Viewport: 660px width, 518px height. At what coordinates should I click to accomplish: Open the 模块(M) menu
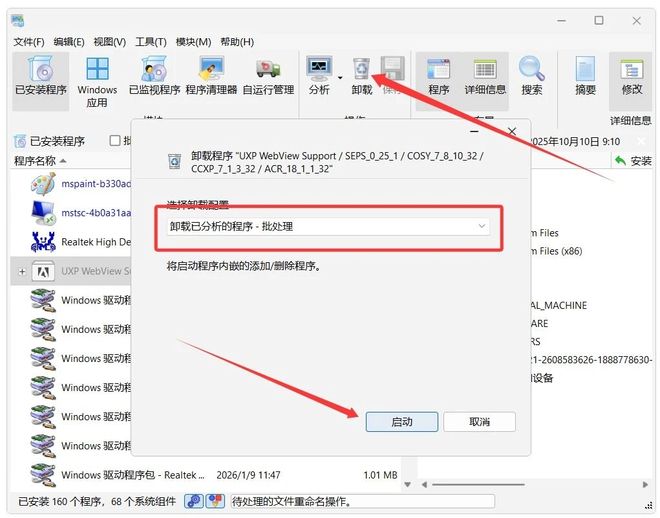(193, 42)
